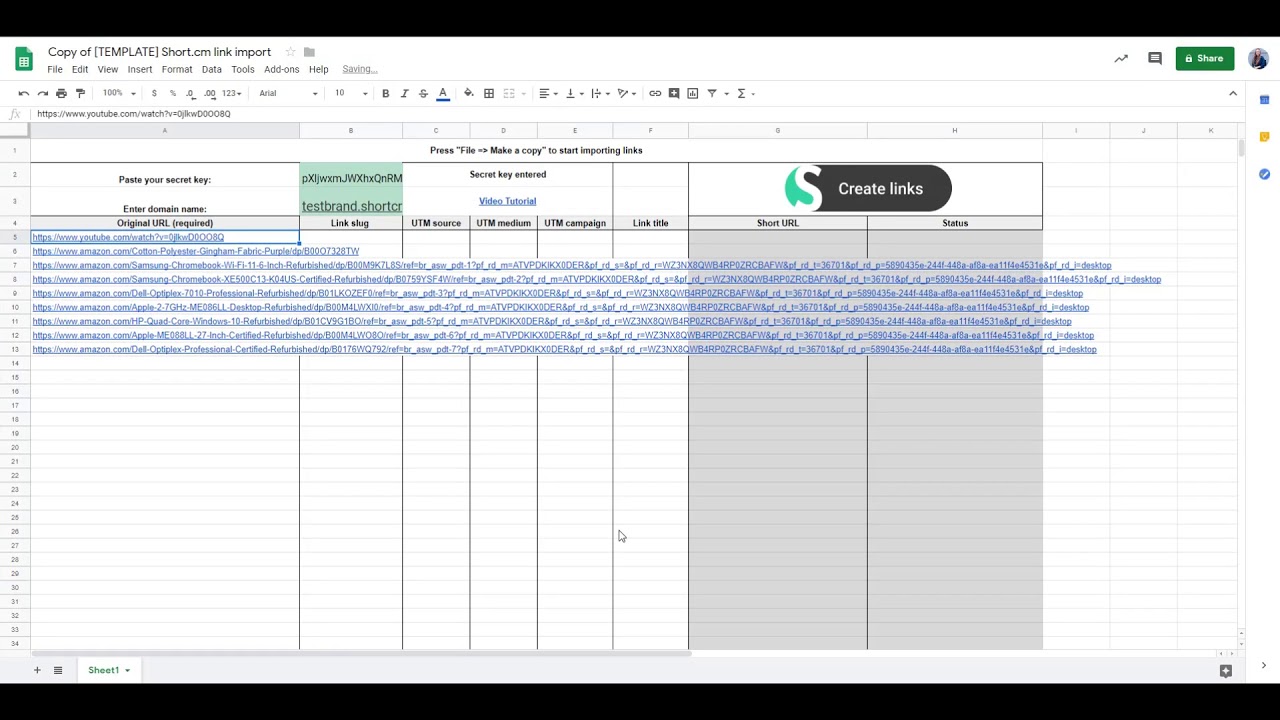
Task: Open the Tools menu
Action: click(x=243, y=69)
